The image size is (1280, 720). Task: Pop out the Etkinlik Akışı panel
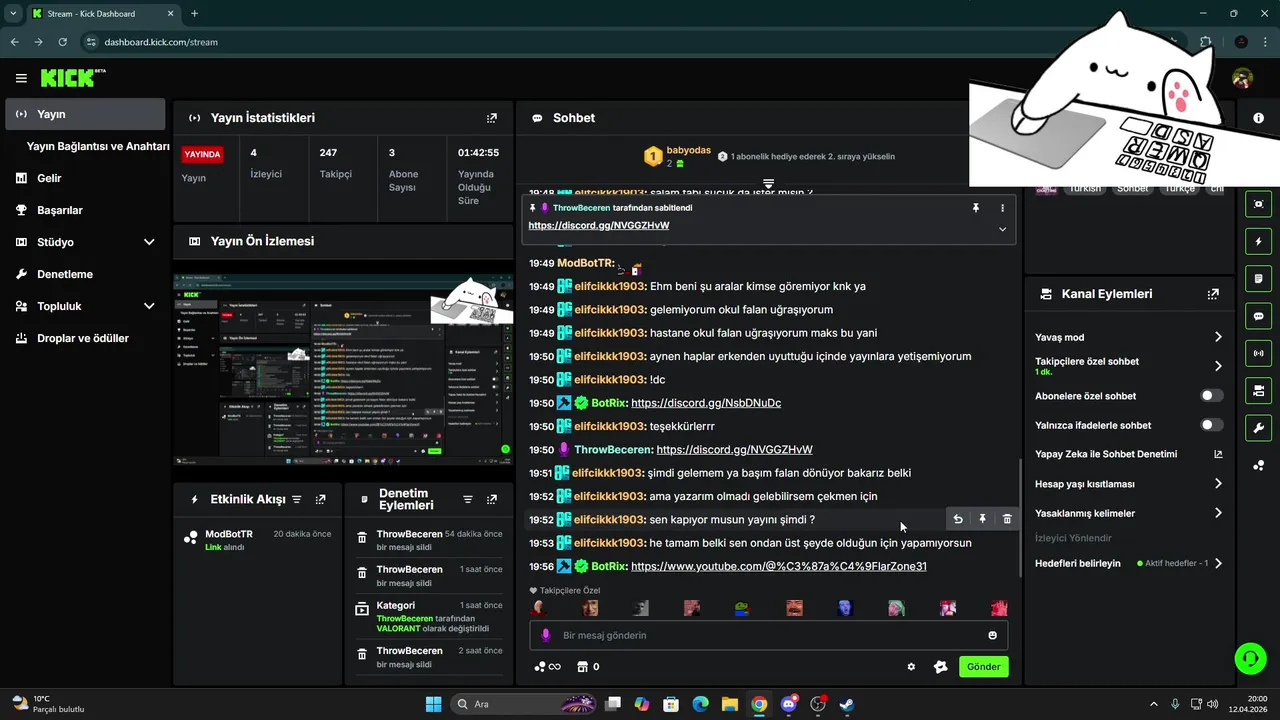tap(320, 499)
